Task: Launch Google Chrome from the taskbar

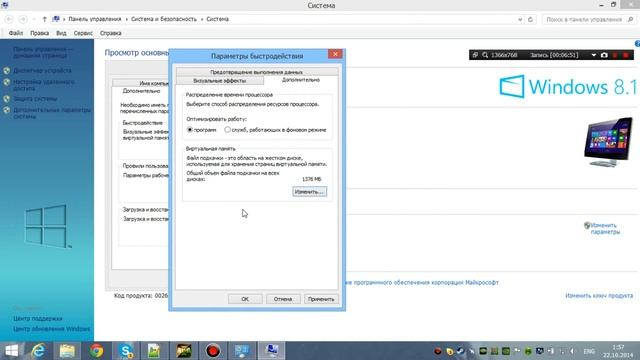Action: 96,351
